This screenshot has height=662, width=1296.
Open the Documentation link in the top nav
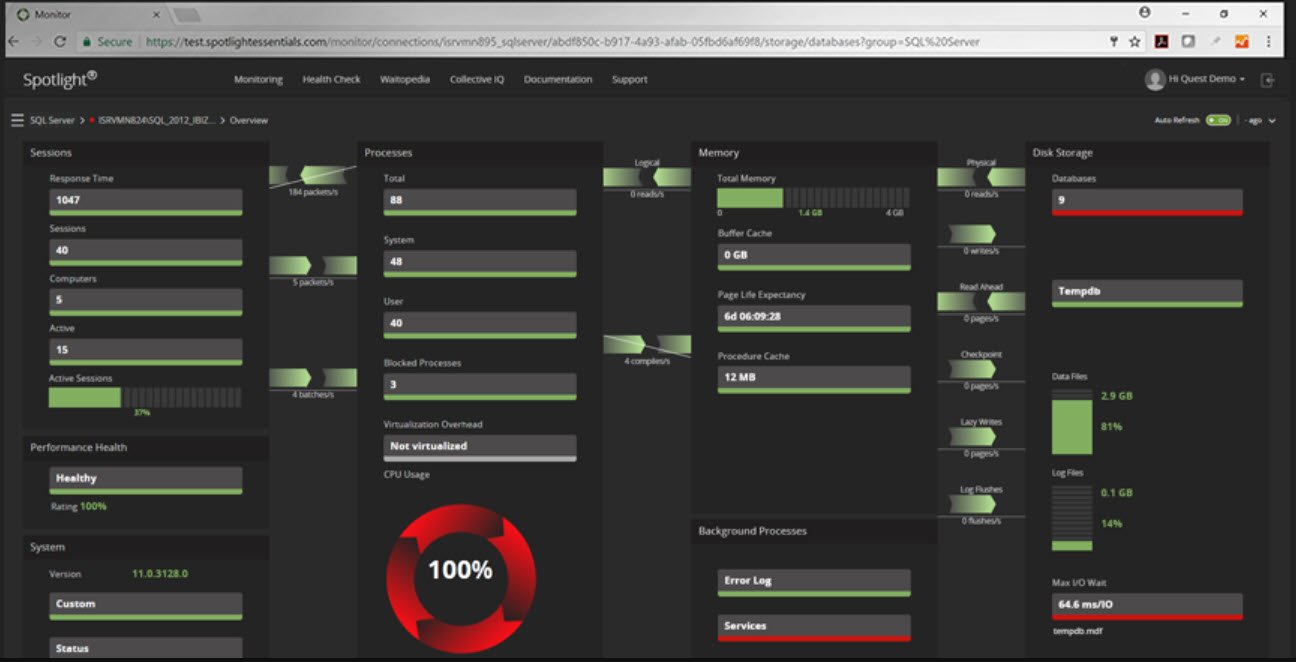pos(558,80)
